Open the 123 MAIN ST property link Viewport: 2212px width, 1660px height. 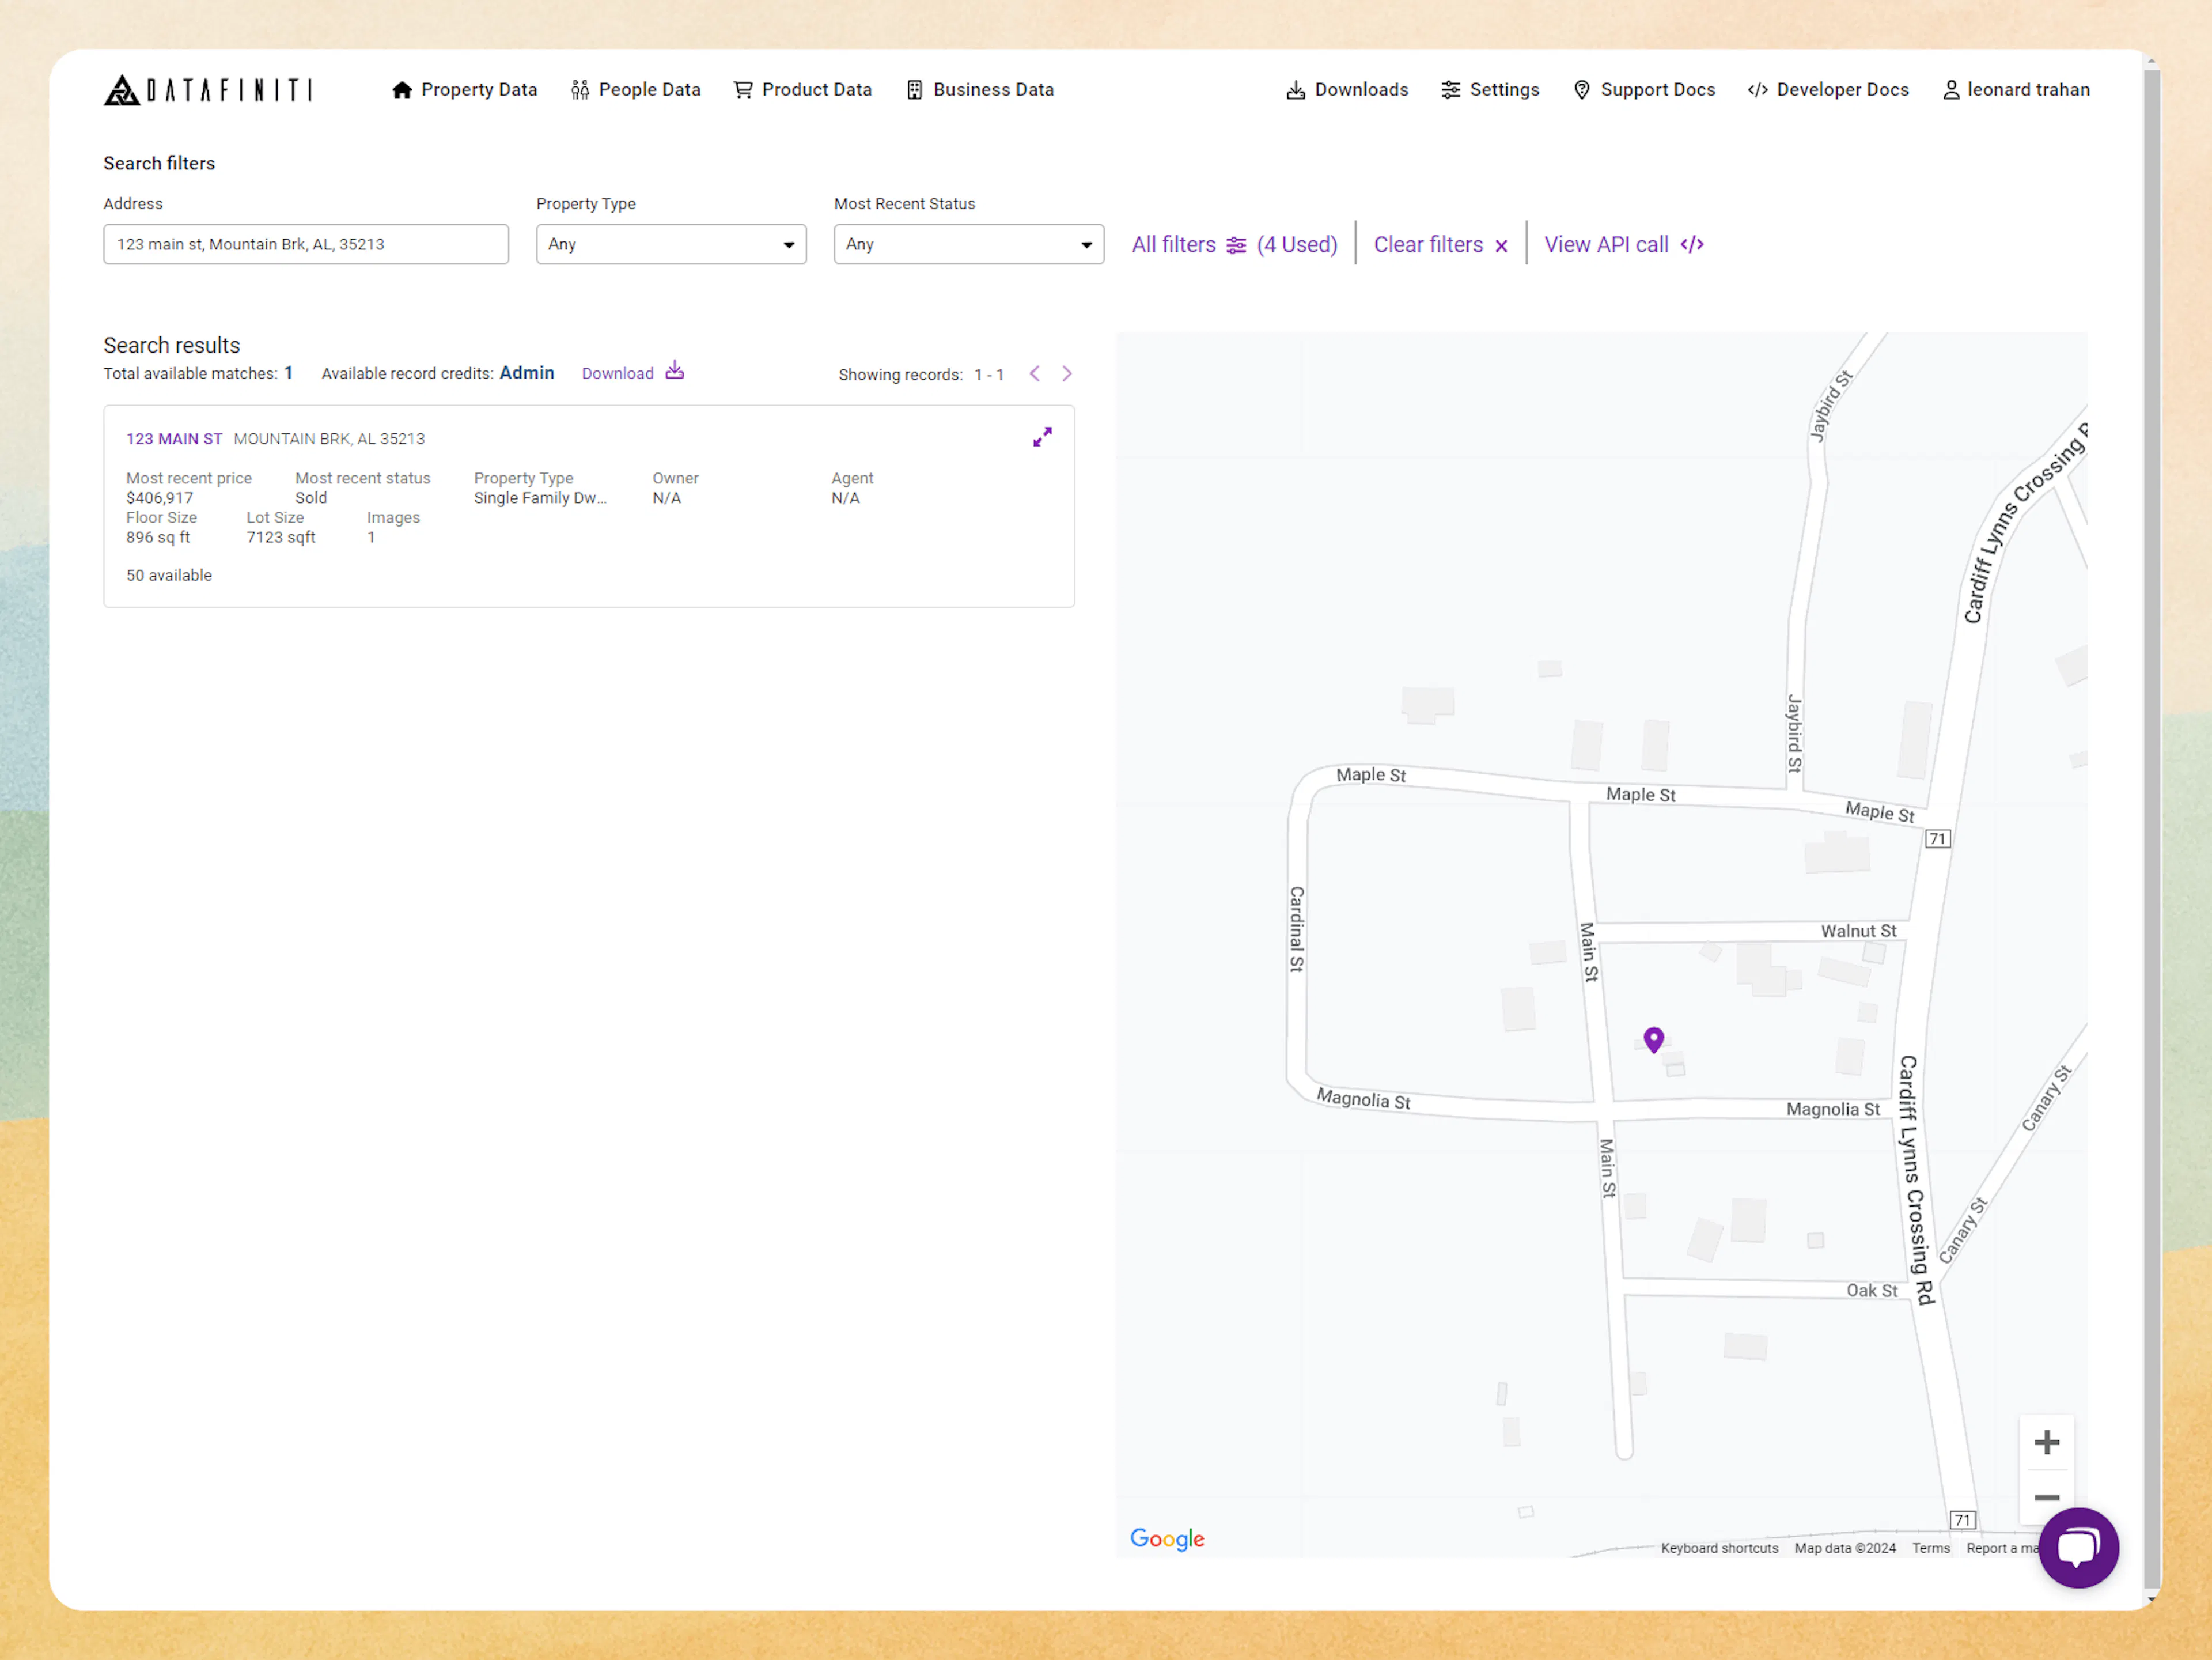(x=174, y=438)
